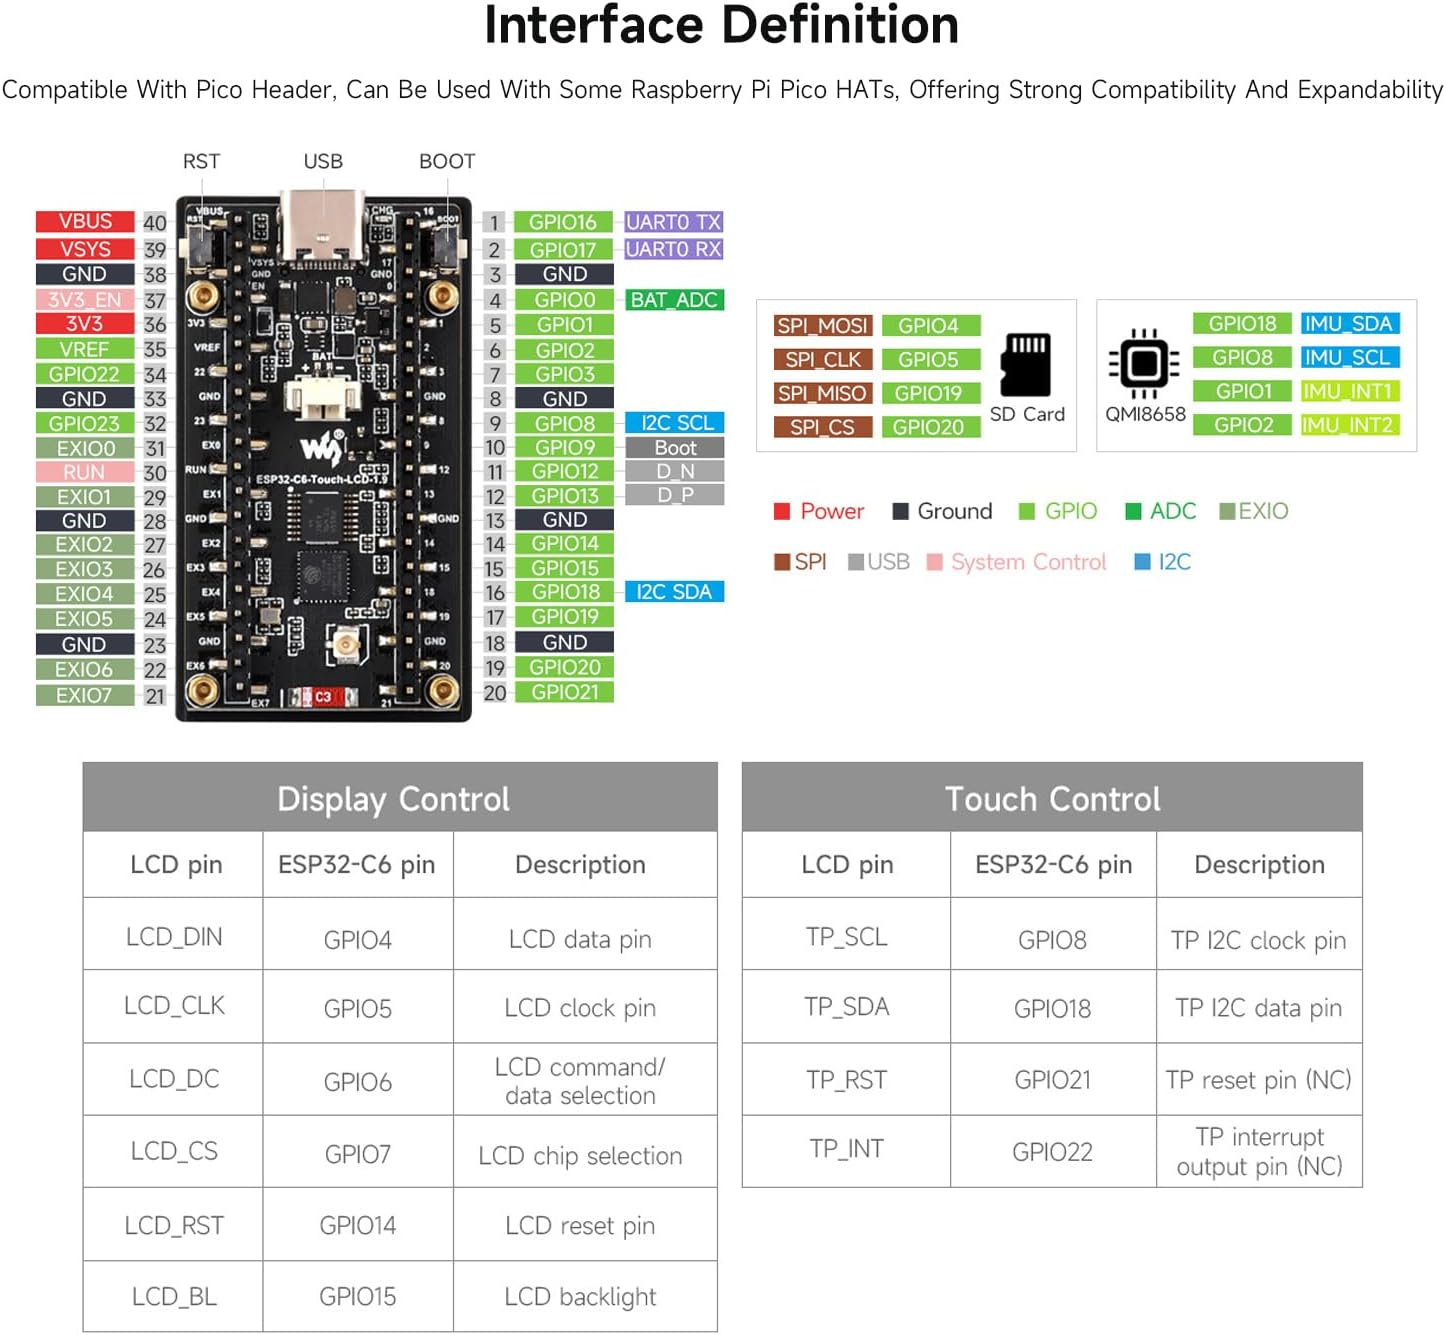
Task: Click the SPI_MOSI label beside GPIO4
Action: 822,324
